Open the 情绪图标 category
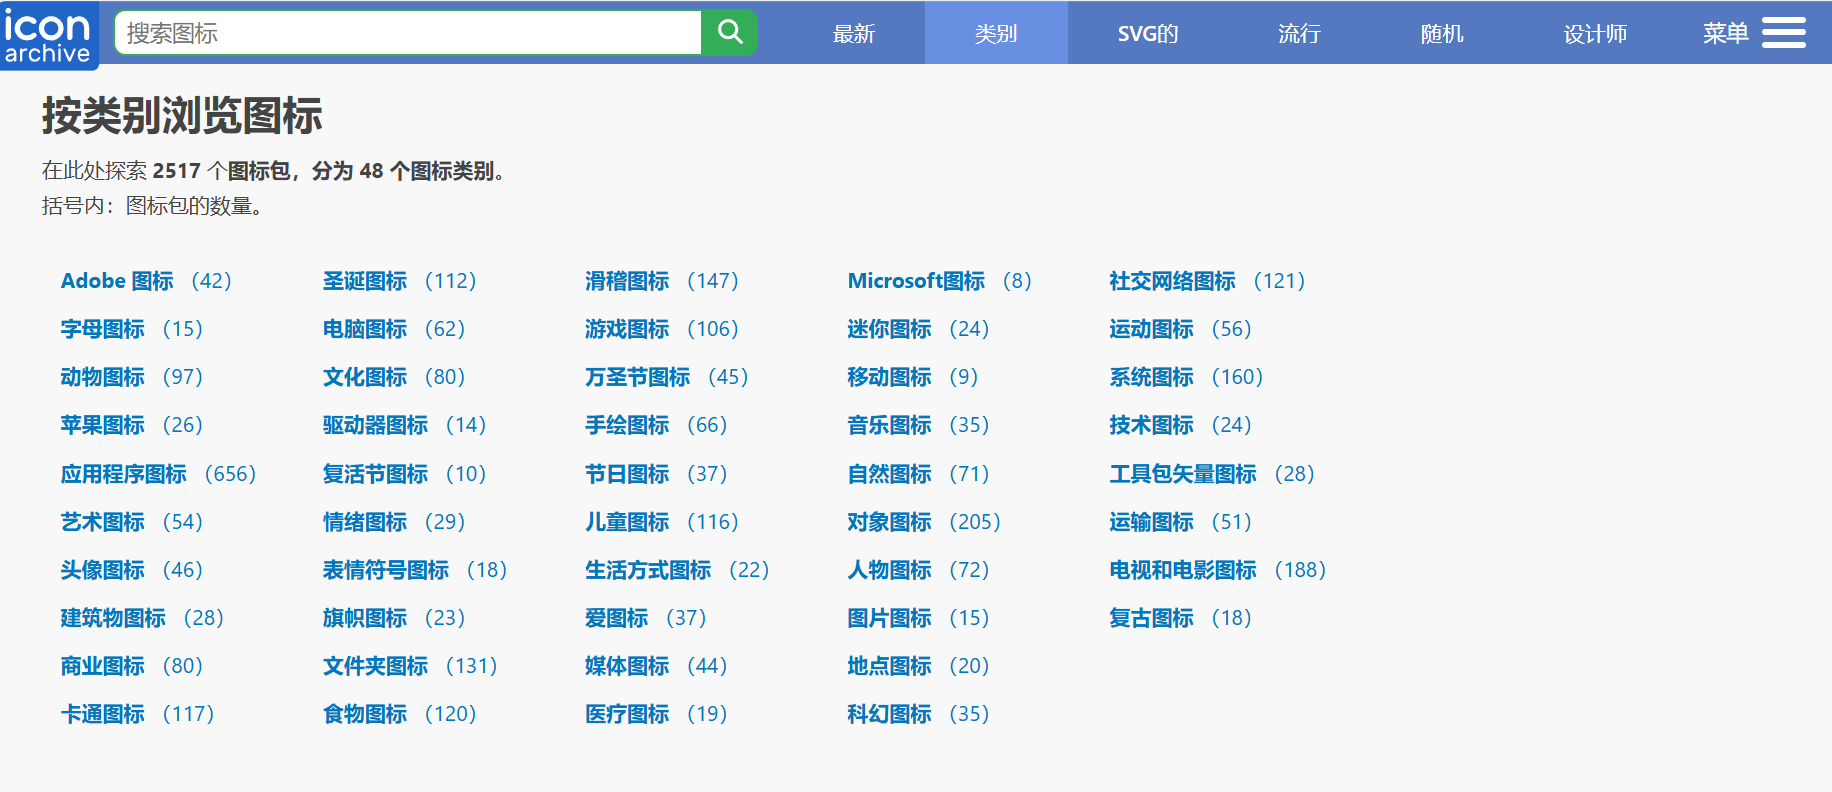Screen dimensions: 1832x792 point(365,522)
